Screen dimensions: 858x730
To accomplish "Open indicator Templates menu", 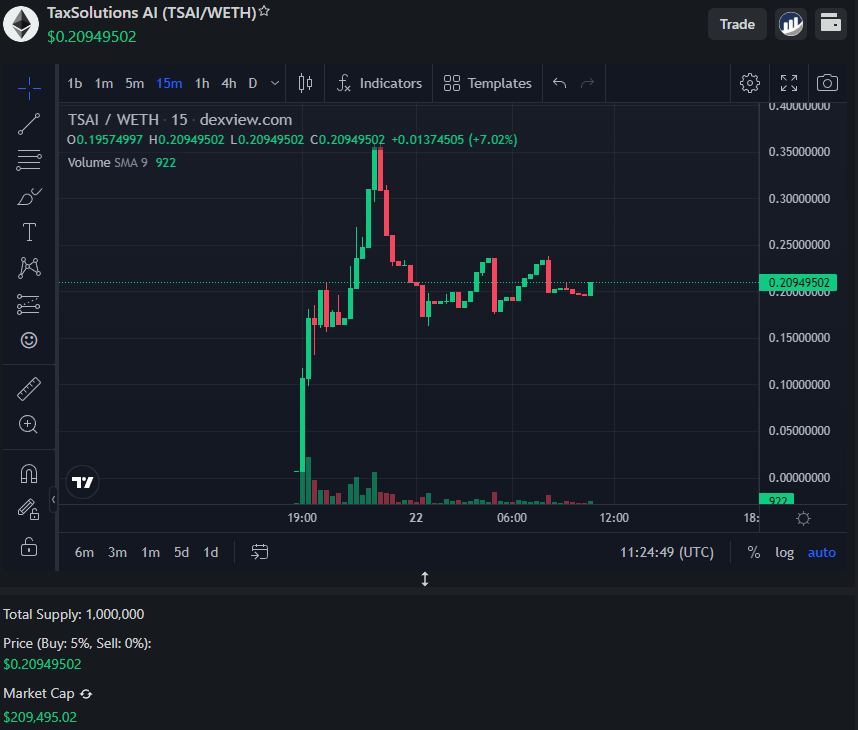I will 487,83.
